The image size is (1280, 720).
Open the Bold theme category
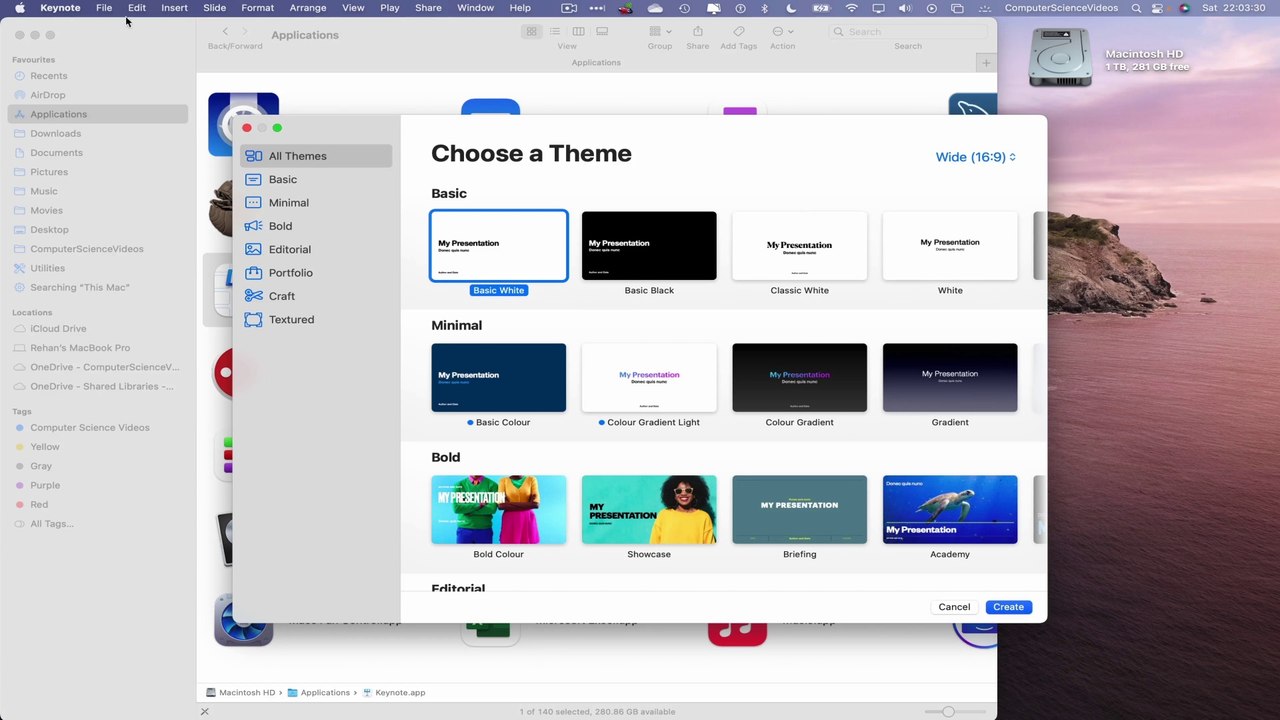point(316,226)
